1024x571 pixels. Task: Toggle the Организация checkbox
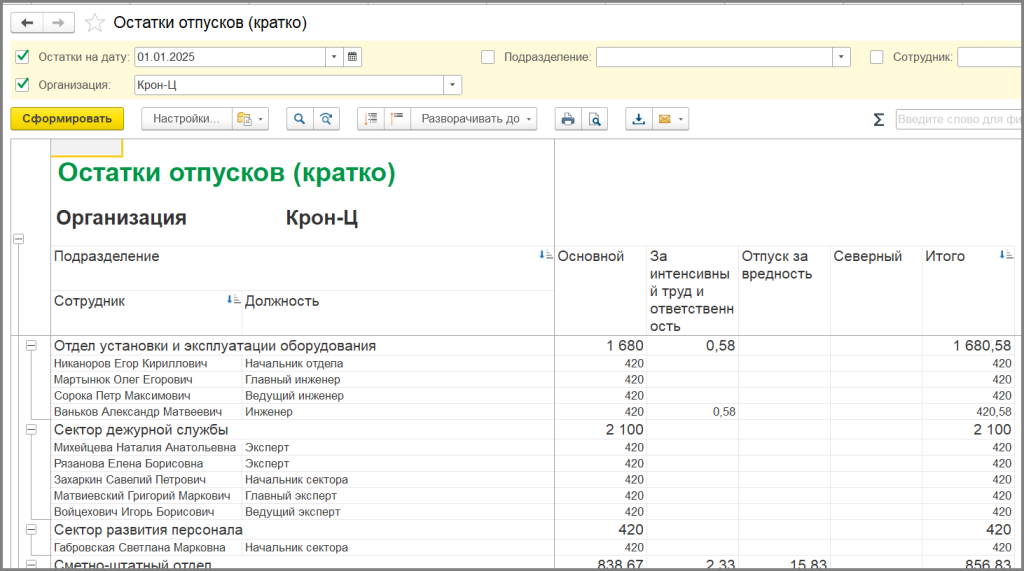pyautogui.click(x=23, y=84)
